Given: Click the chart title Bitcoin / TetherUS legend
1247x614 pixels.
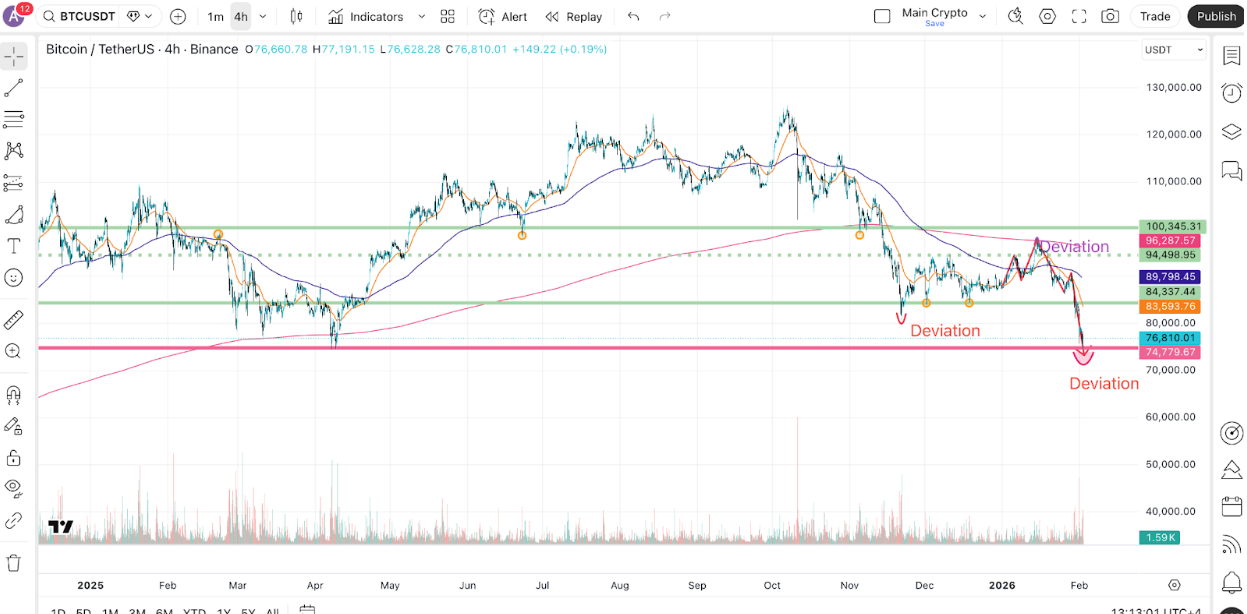Looking at the screenshot, I should click(142, 49).
